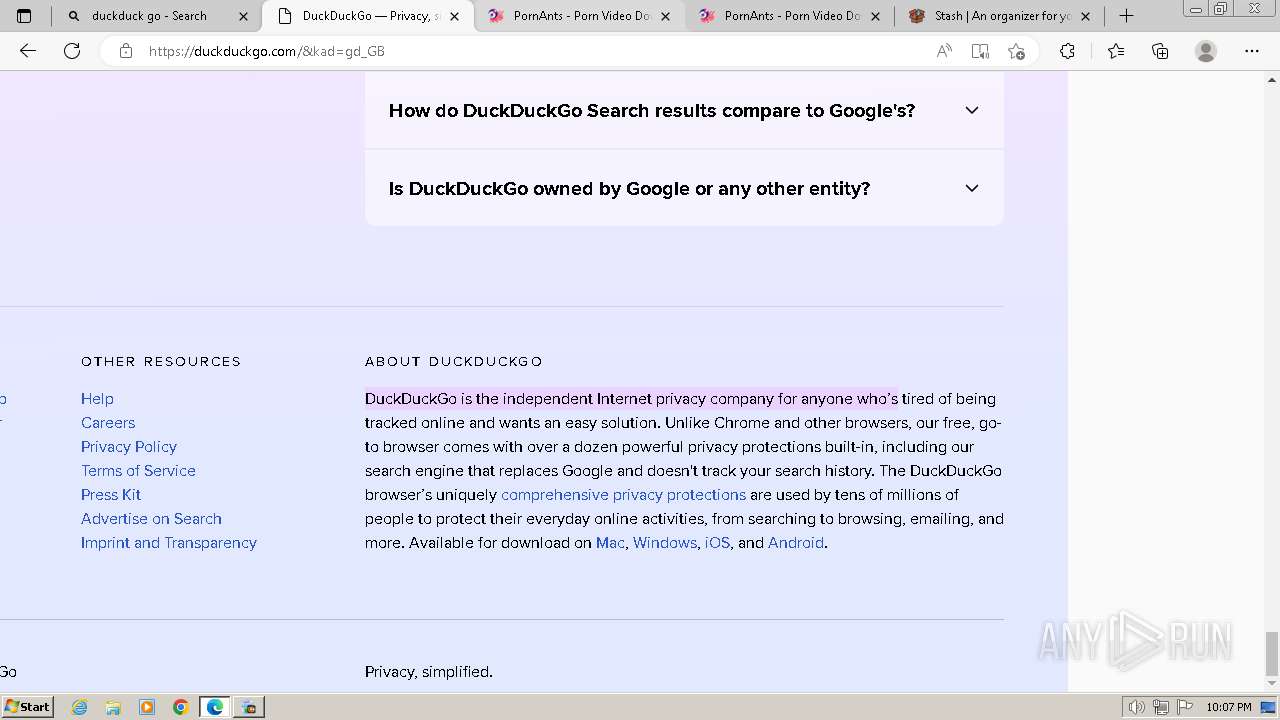Image resolution: width=1280 pixels, height=720 pixels.
Task: Open the Action Center flag icon
Action: (1185, 707)
